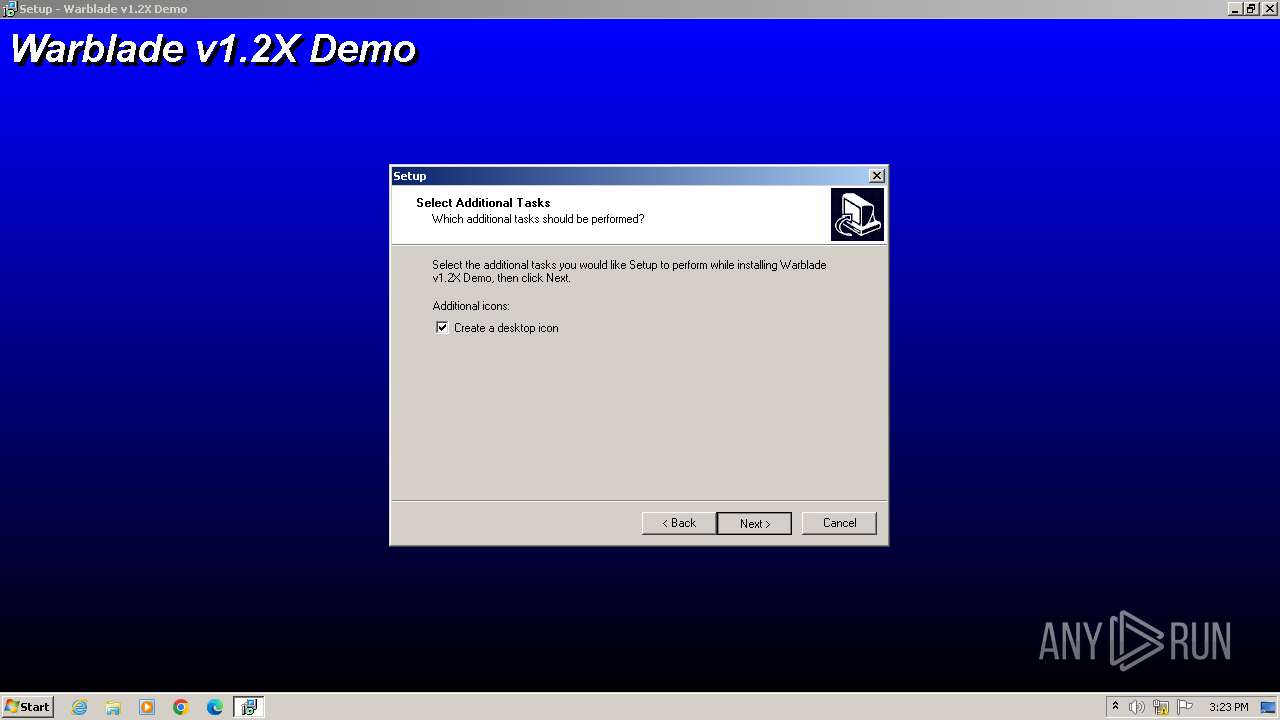Minimize the Setup - Warblade main window
The image size is (1280, 720).
pyautogui.click(x=1235, y=9)
